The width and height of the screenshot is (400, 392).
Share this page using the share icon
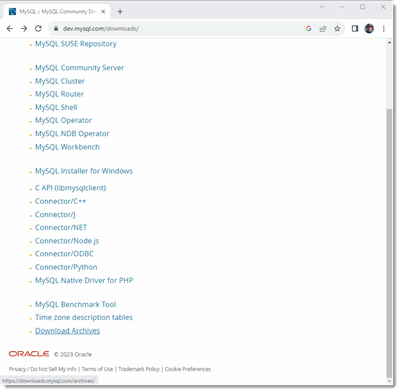pyautogui.click(x=323, y=29)
